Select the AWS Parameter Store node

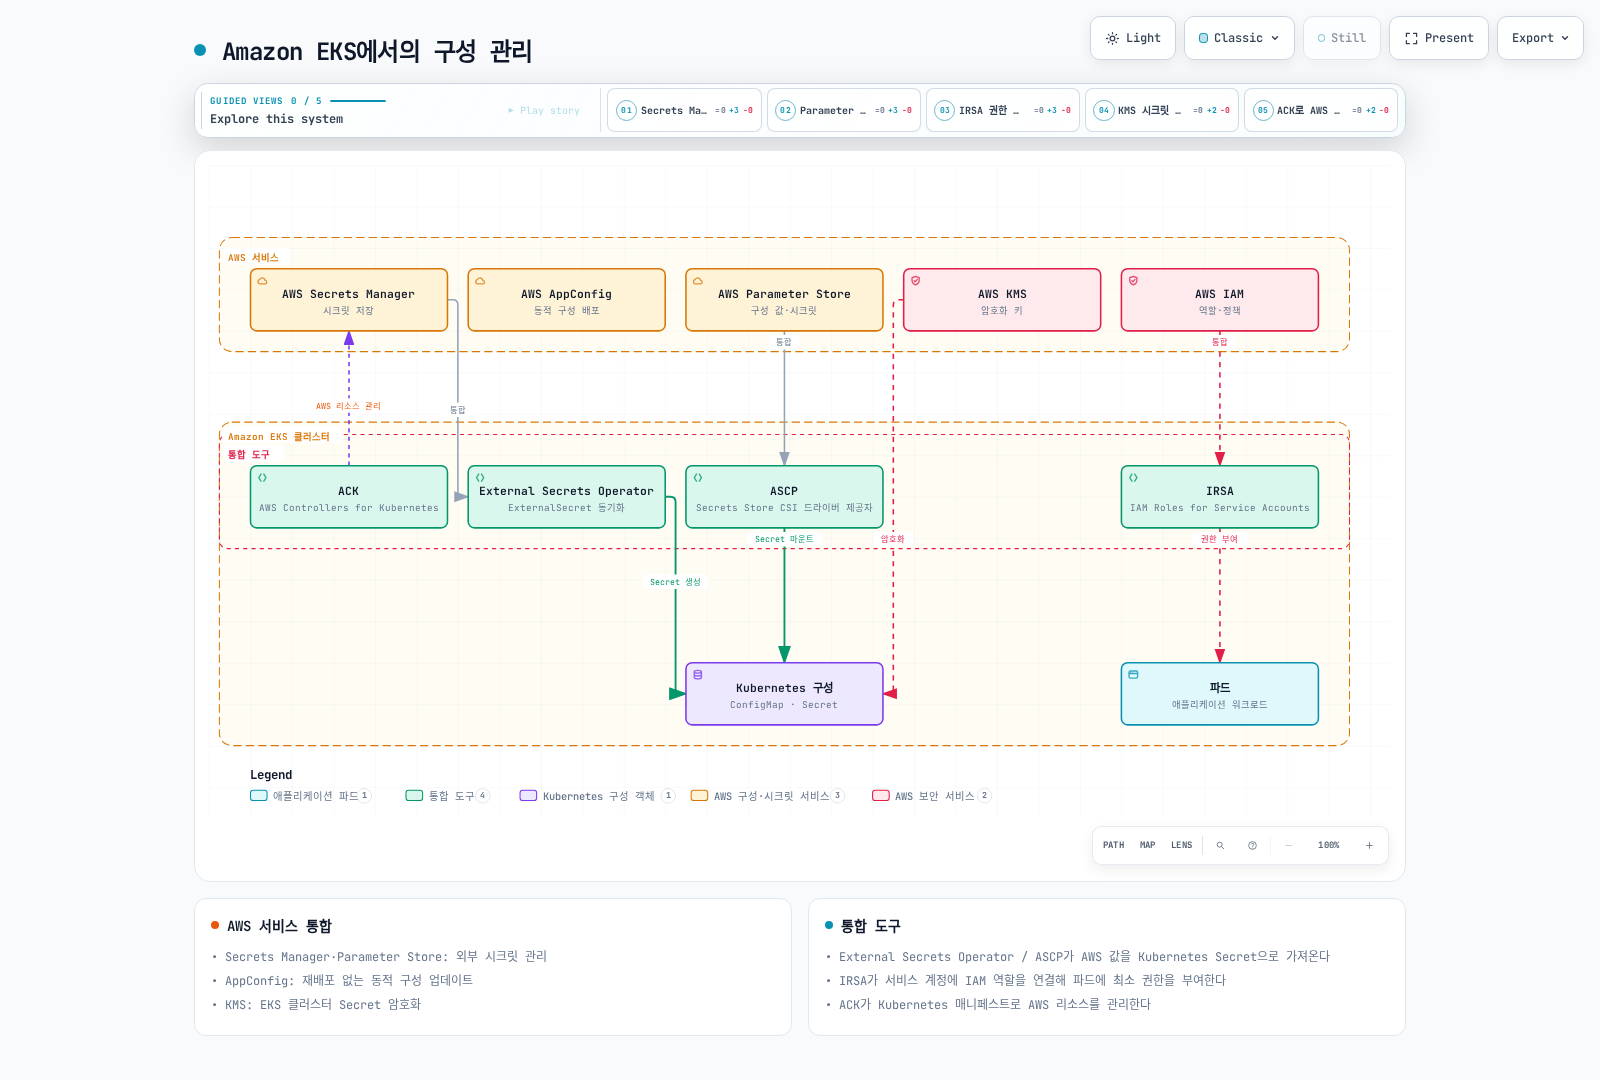click(784, 300)
